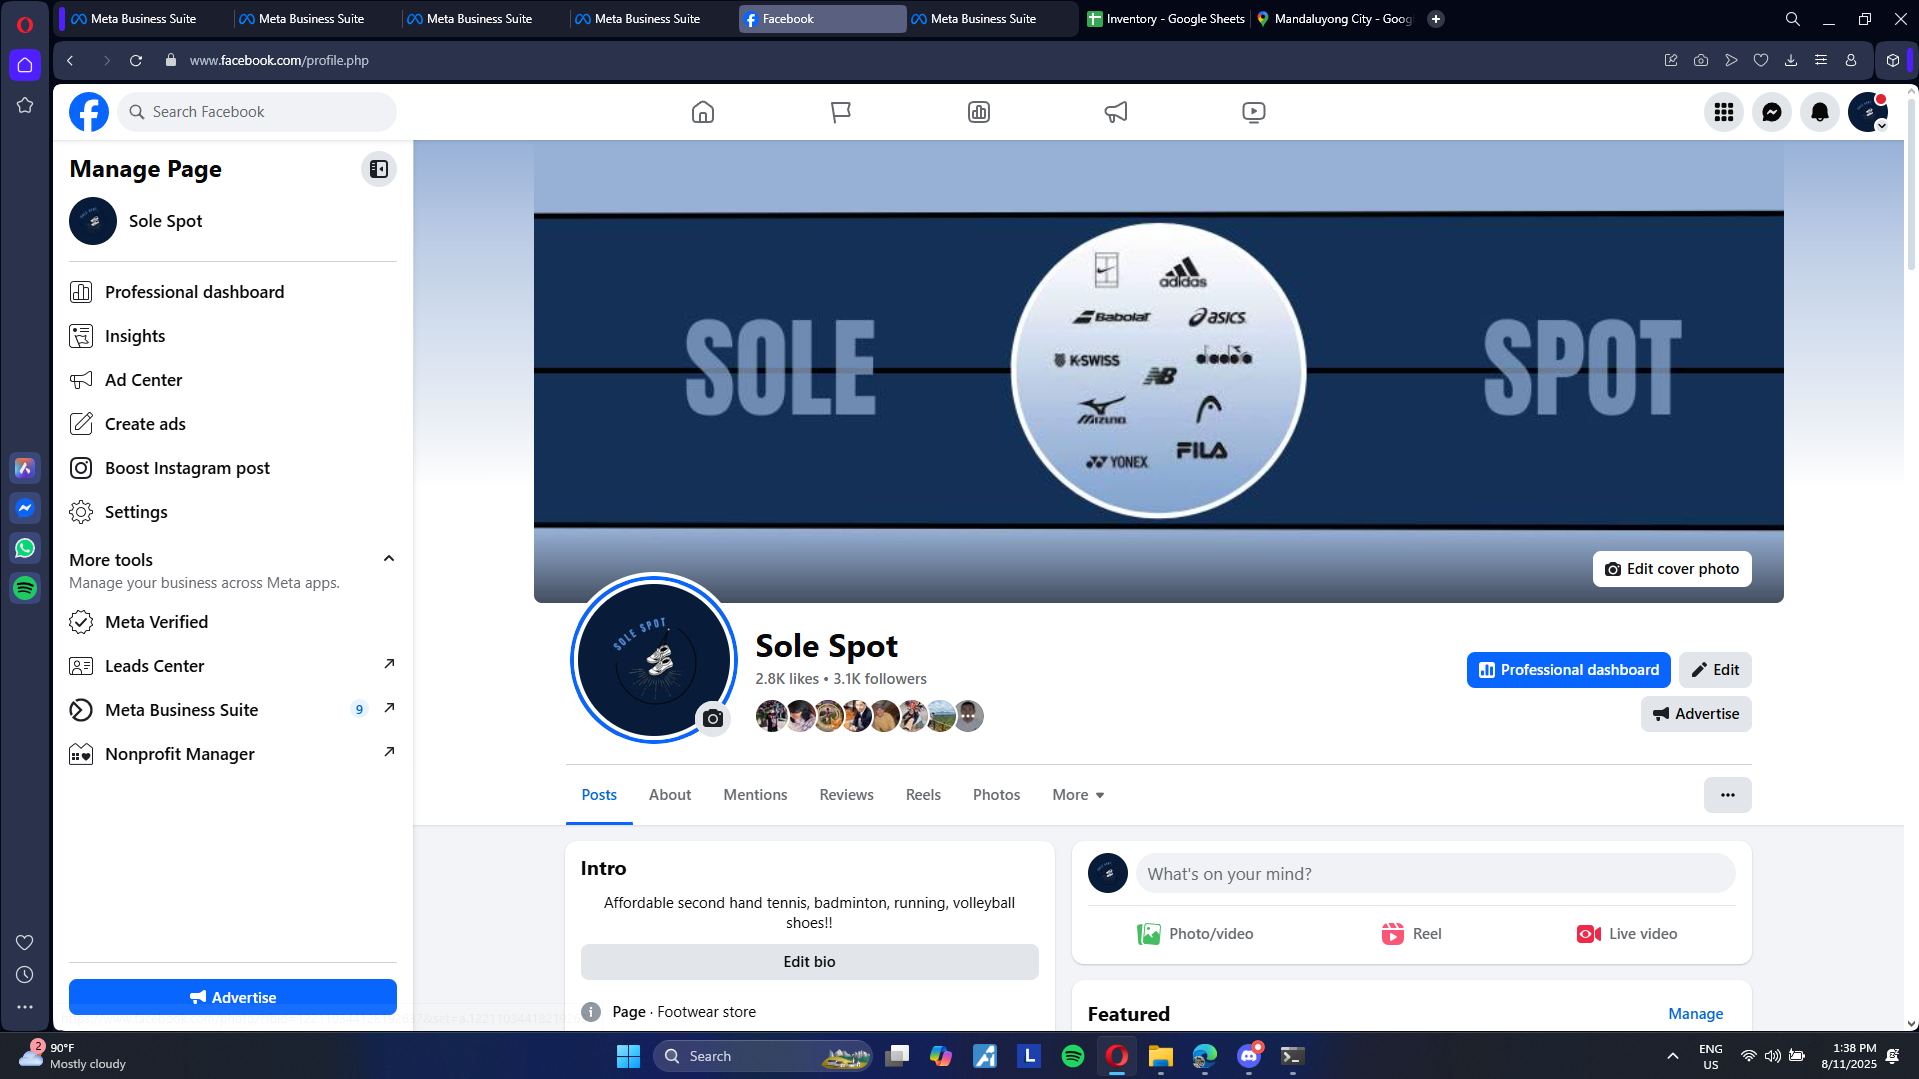The width and height of the screenshot is (1919, 1079).
Task: Open the Video play icon in top navigation
Action: 1254,112
